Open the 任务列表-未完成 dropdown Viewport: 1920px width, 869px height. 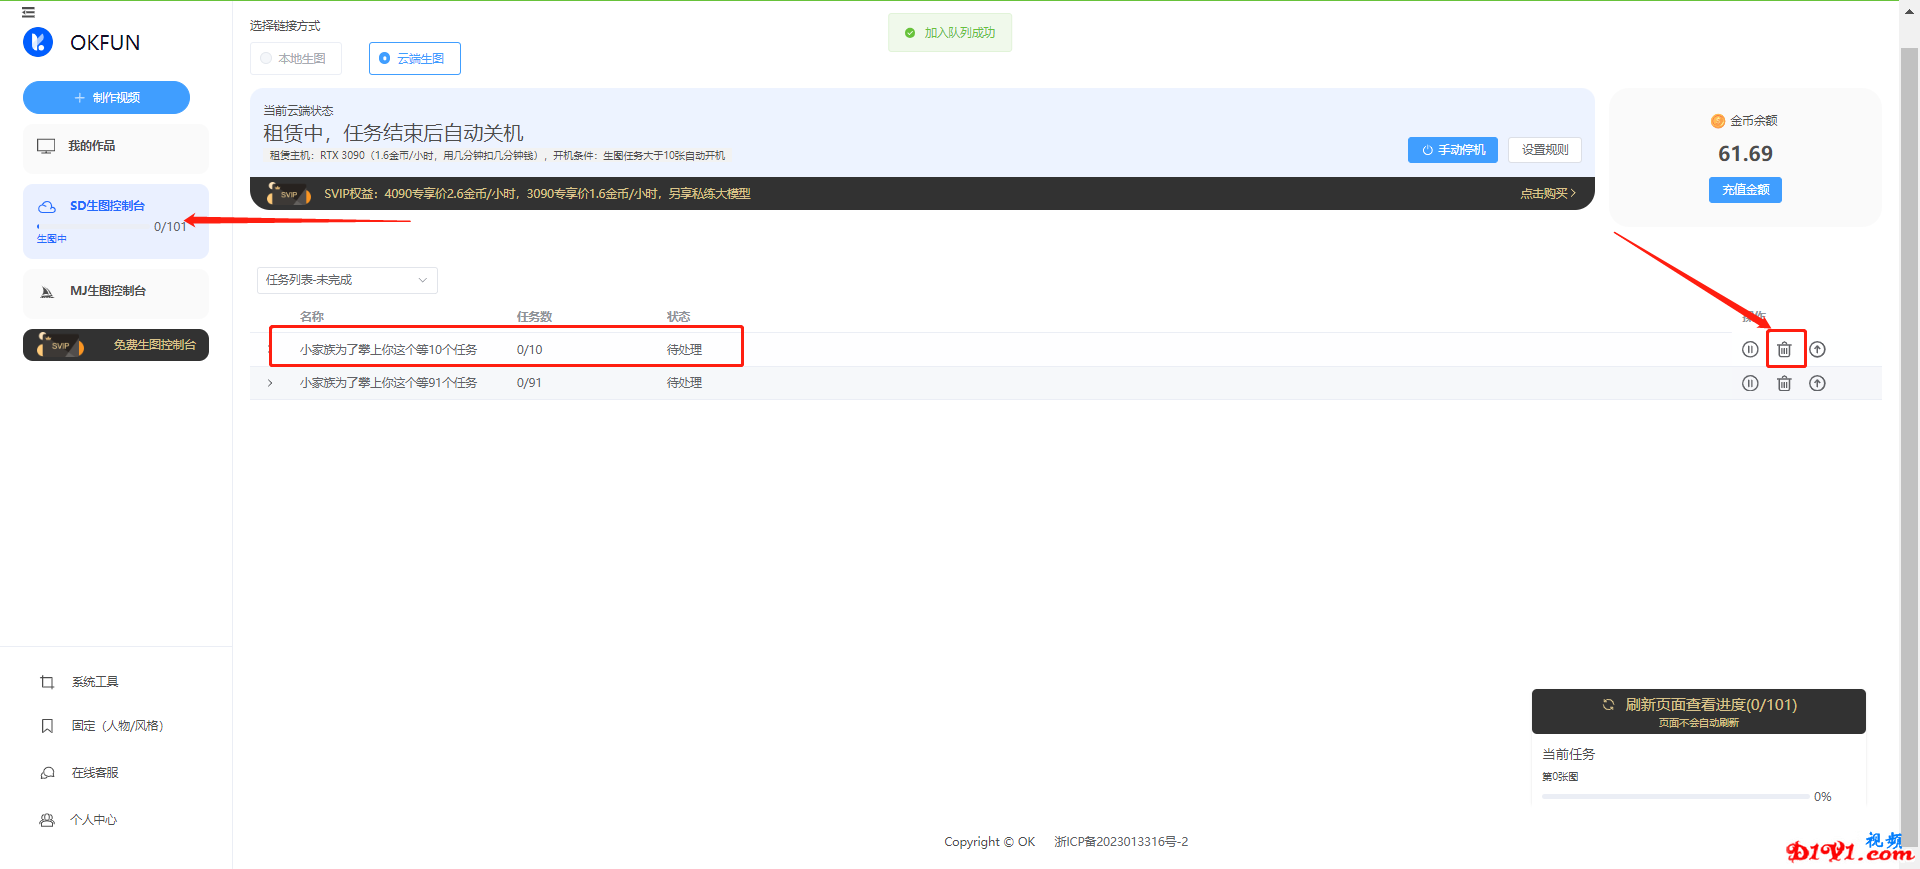click(x=347, y=280)
